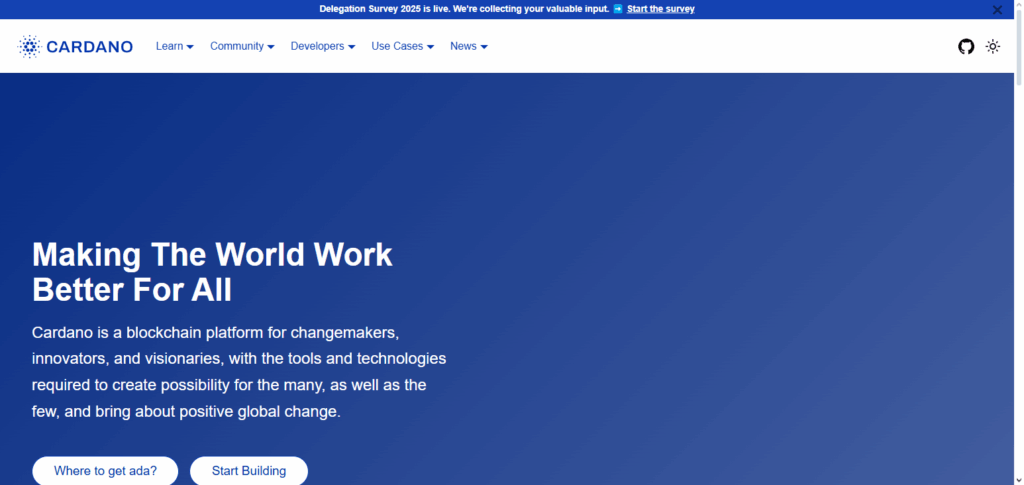This screenshot has height=485, width=1024.
Task: Expand the caret arrow beside Learn
Action: click(190, 47)
